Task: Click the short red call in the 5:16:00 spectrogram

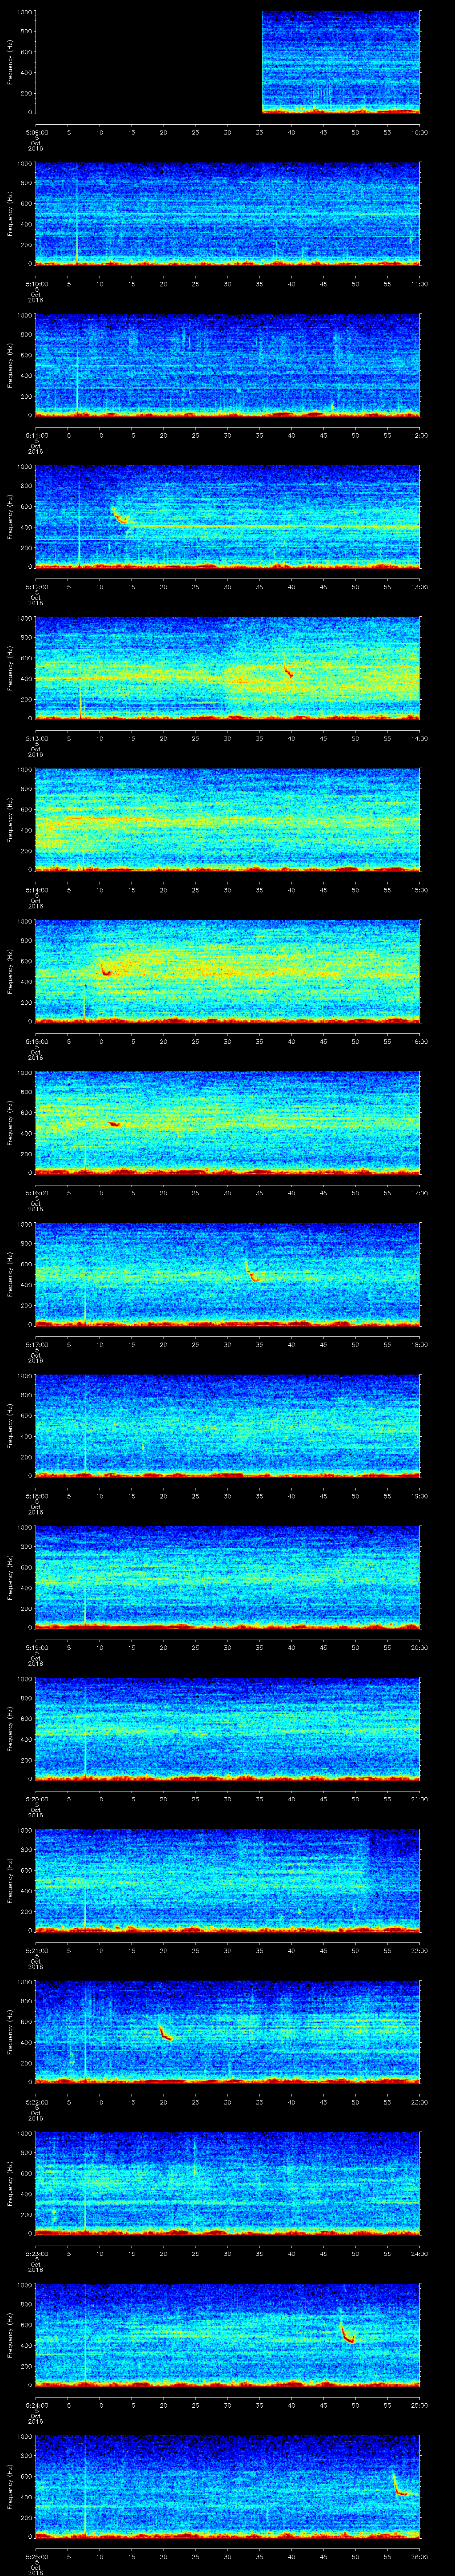Action: click(114, 1124)
